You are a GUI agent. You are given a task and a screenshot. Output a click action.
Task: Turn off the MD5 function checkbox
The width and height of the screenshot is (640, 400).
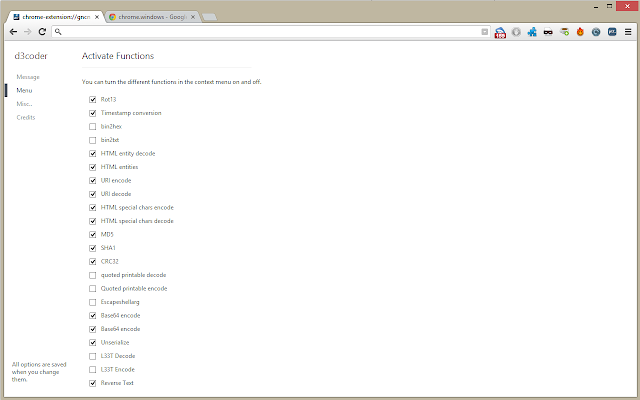pos(93,235)
